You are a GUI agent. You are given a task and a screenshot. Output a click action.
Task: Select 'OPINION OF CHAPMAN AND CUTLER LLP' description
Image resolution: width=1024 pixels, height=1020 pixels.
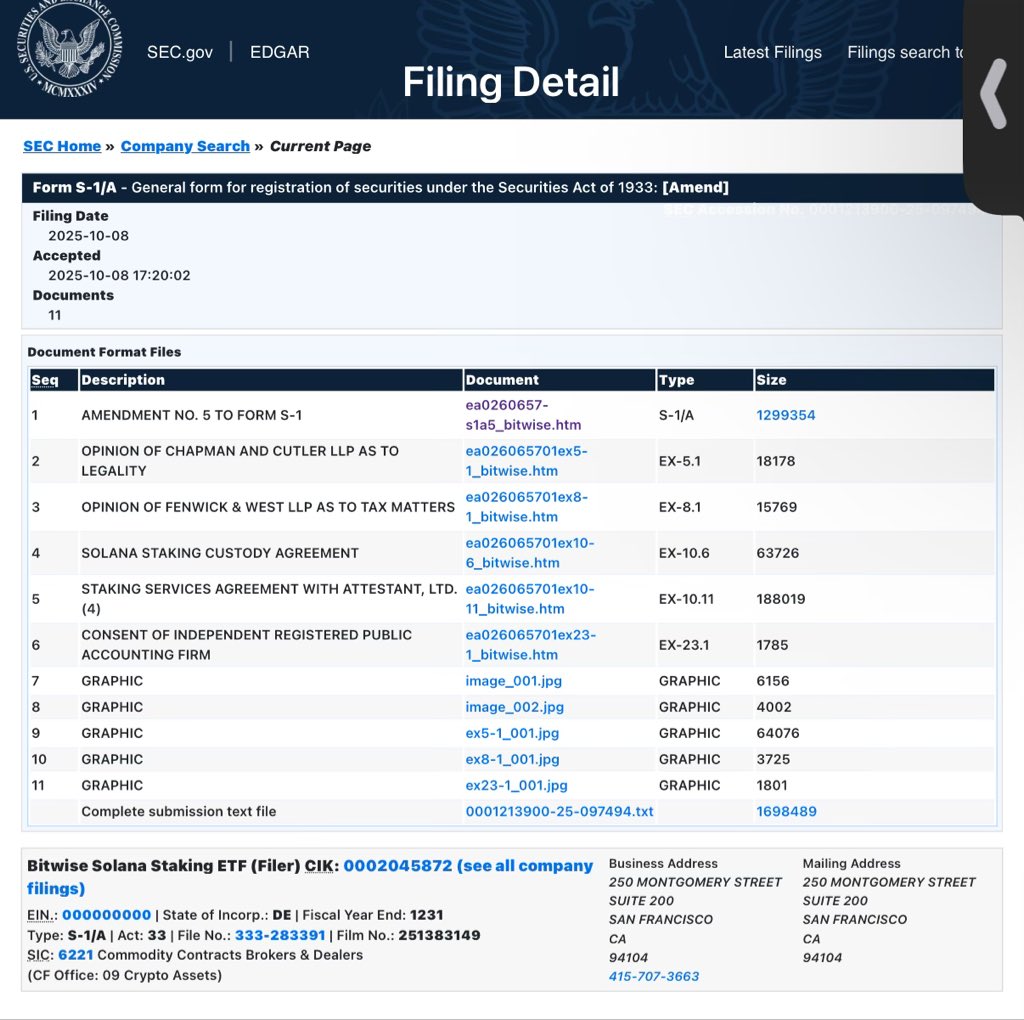pyautogui.click(x=240, y=461)
